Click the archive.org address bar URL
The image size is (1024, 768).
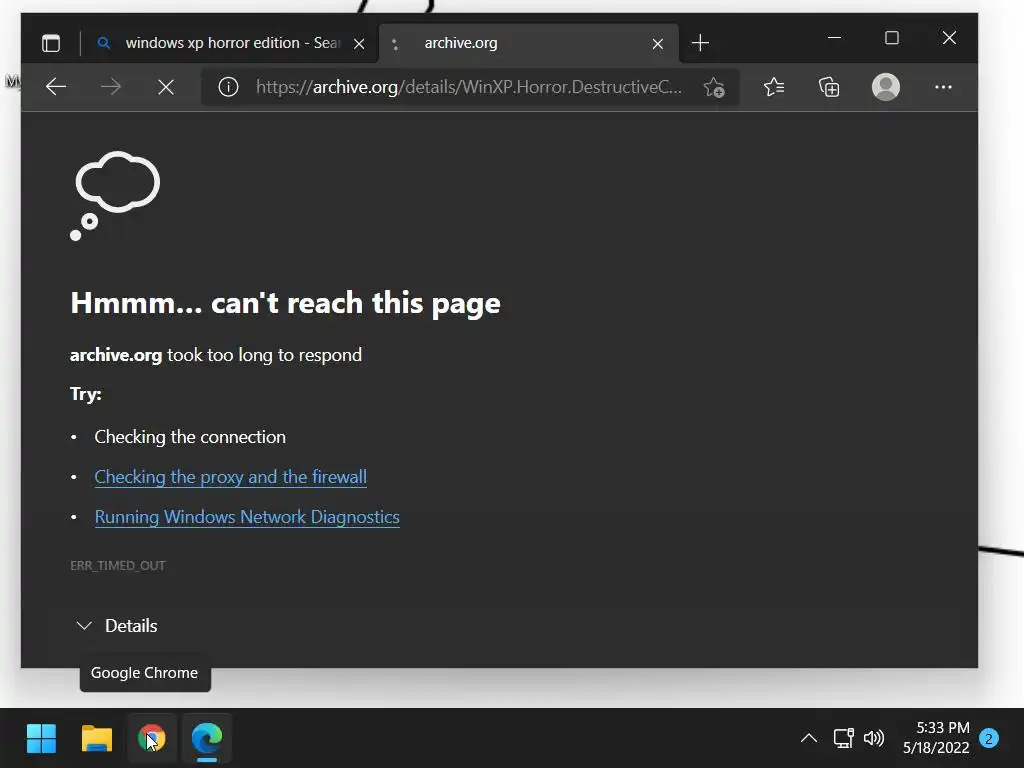point(468,87)
